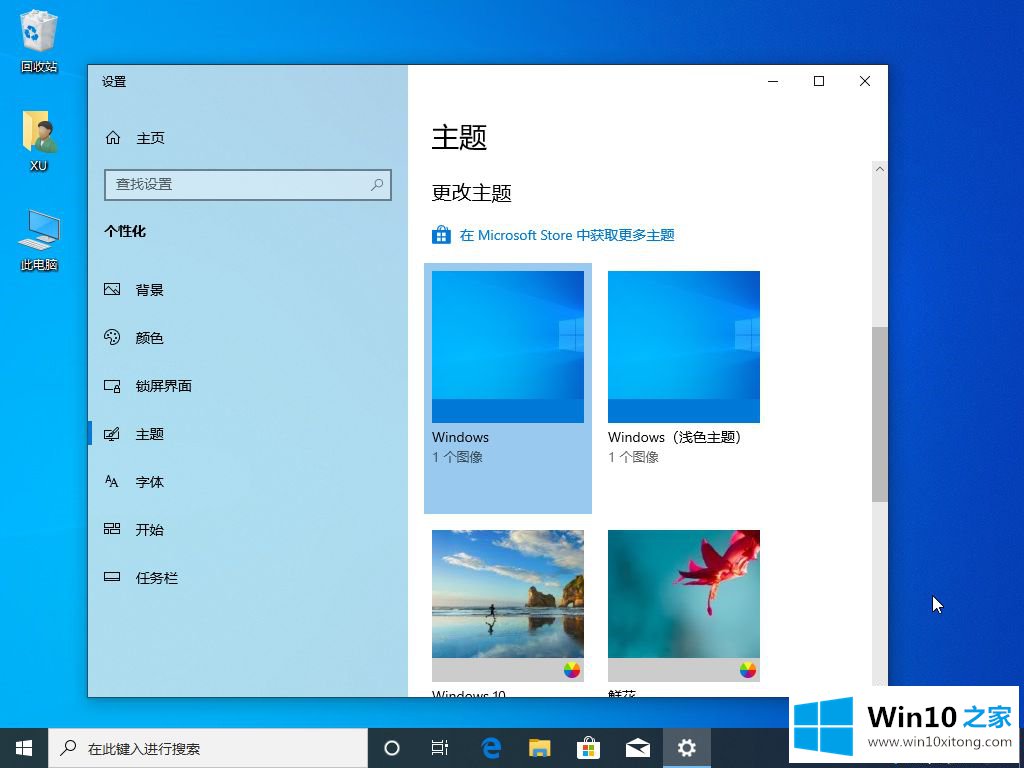1024x768 pixels.
Task: Launch Microsoft Edge from taskbar
Action: (x=491, y=748)
